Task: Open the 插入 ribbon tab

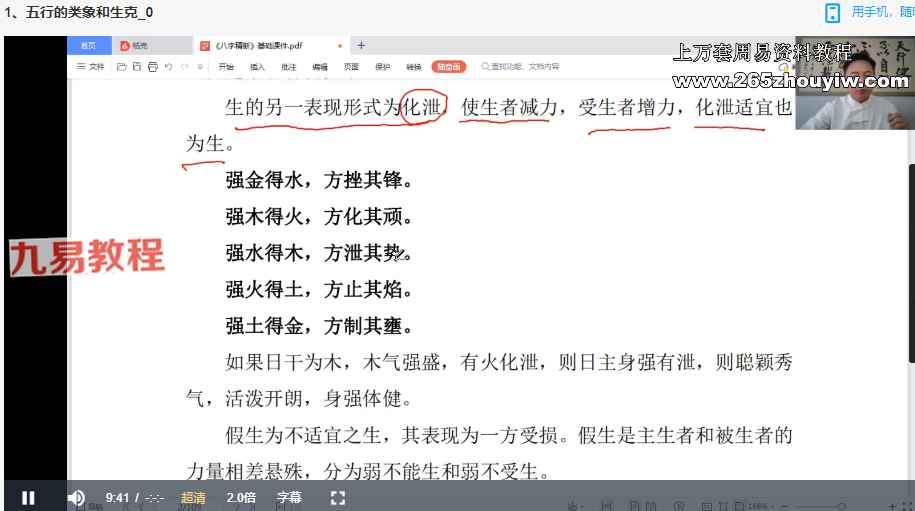Action: click(x=257, y=67)
